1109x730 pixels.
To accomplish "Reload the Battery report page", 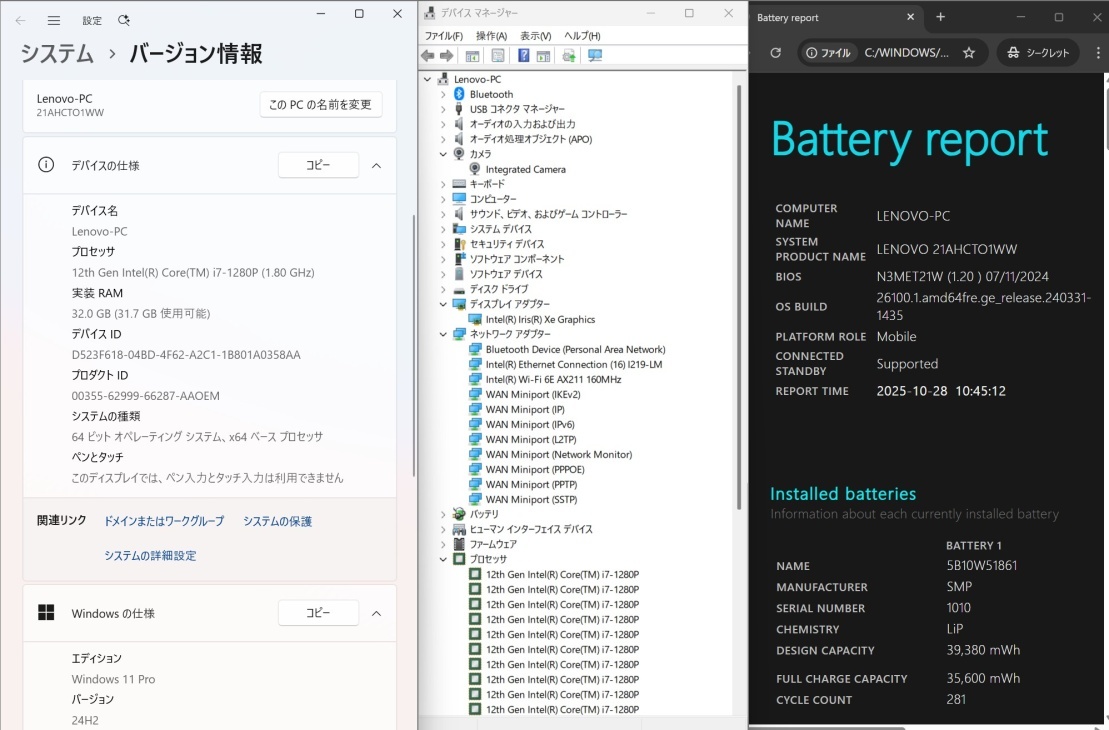I will [775, 53].
